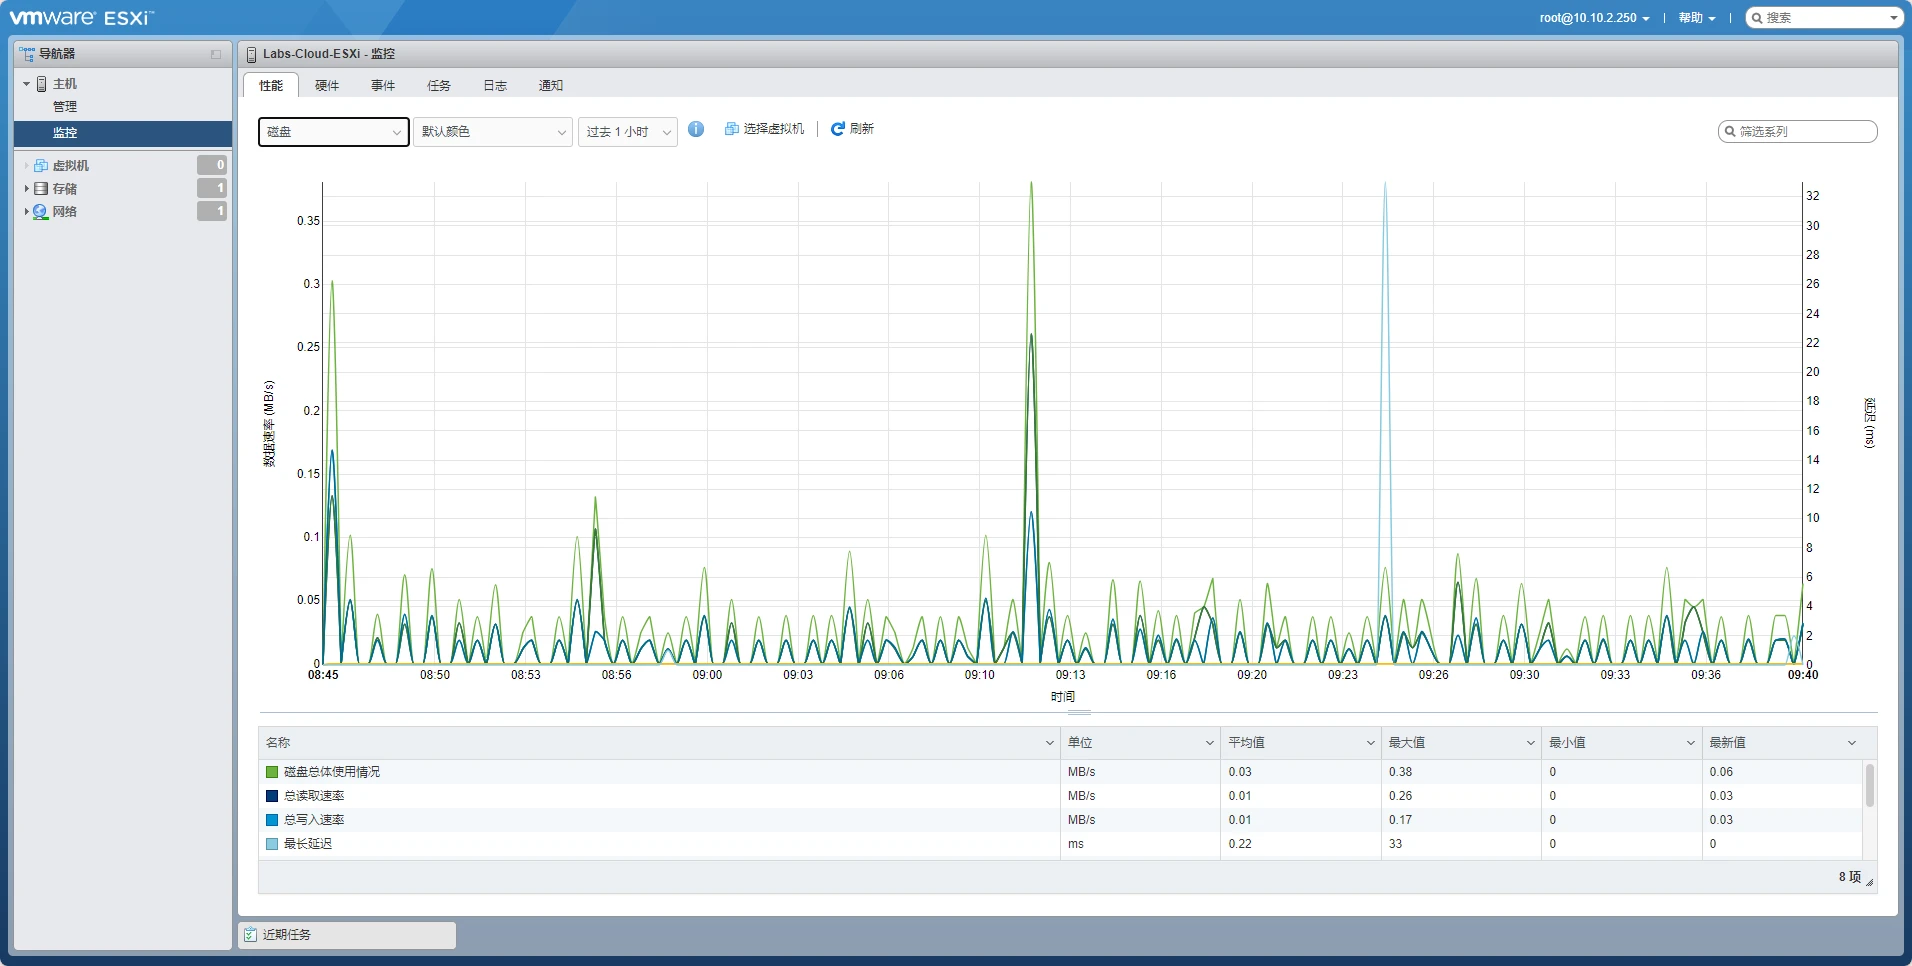Click the 存储 storage icon in navigator

[x=41, y=189]
